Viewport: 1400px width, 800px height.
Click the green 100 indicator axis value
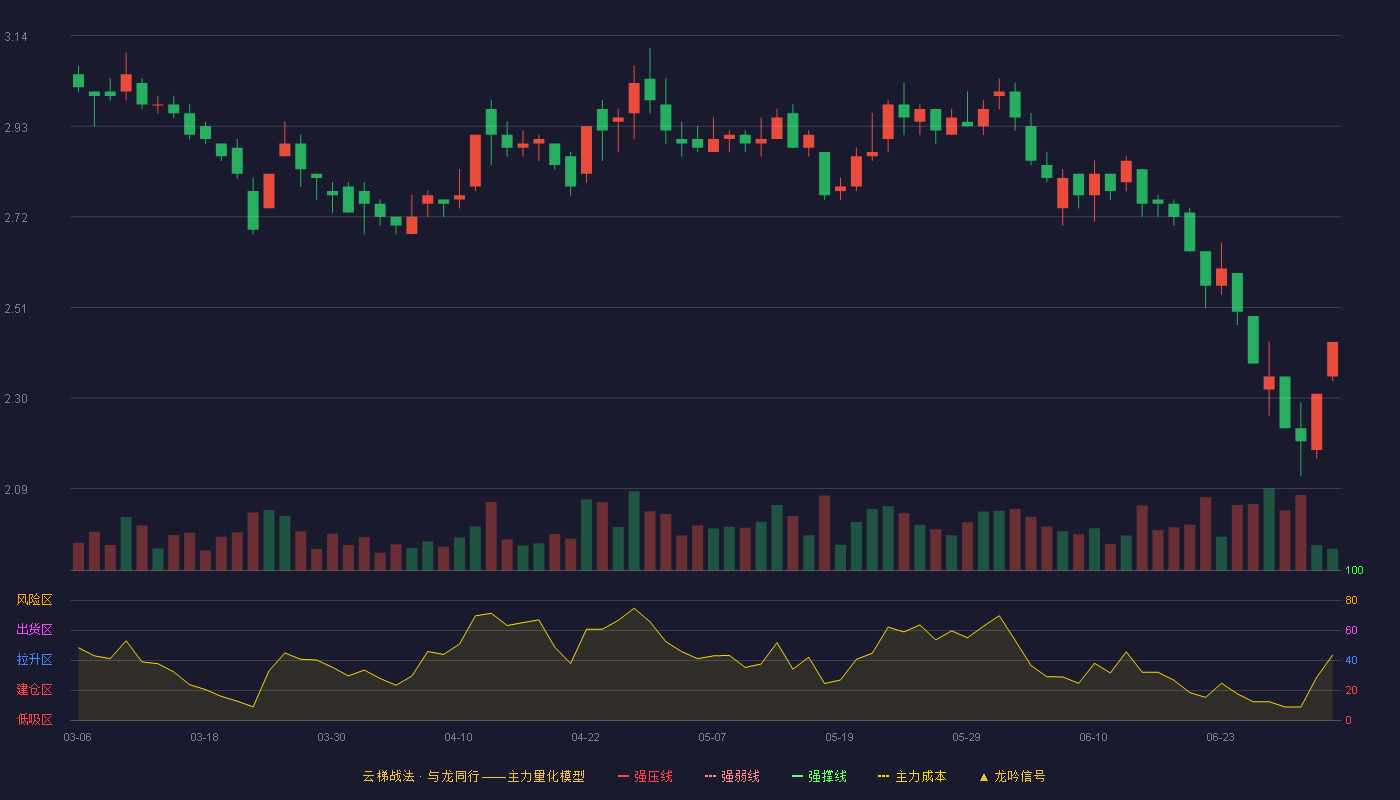1354,571
